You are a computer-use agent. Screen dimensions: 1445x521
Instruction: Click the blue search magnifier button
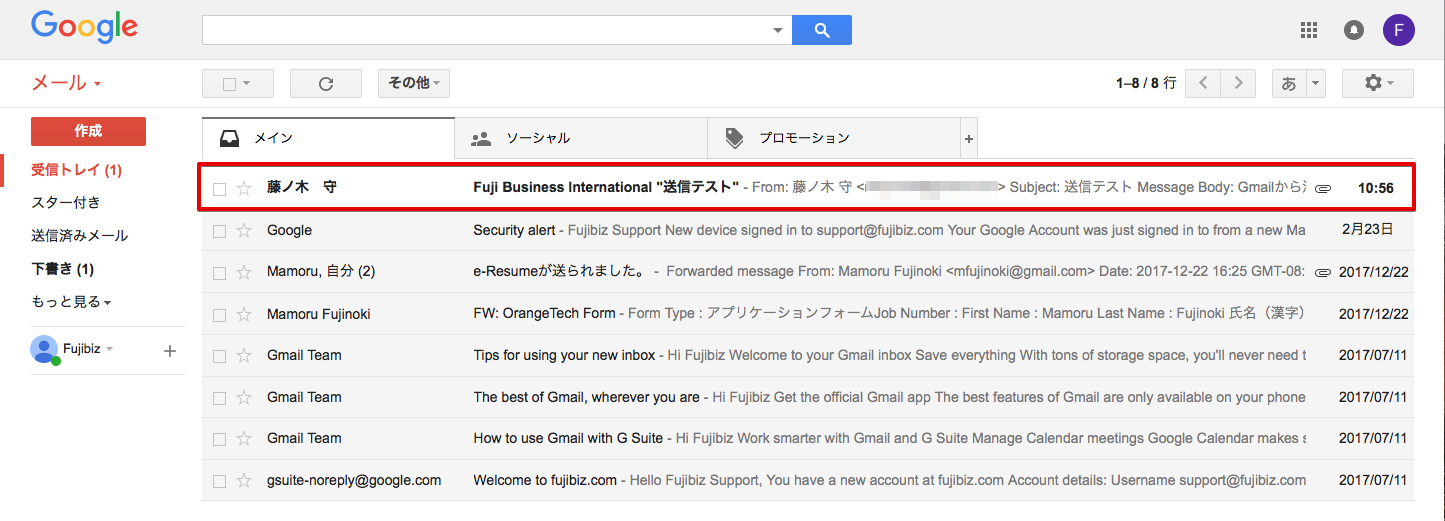coord(821,30)
